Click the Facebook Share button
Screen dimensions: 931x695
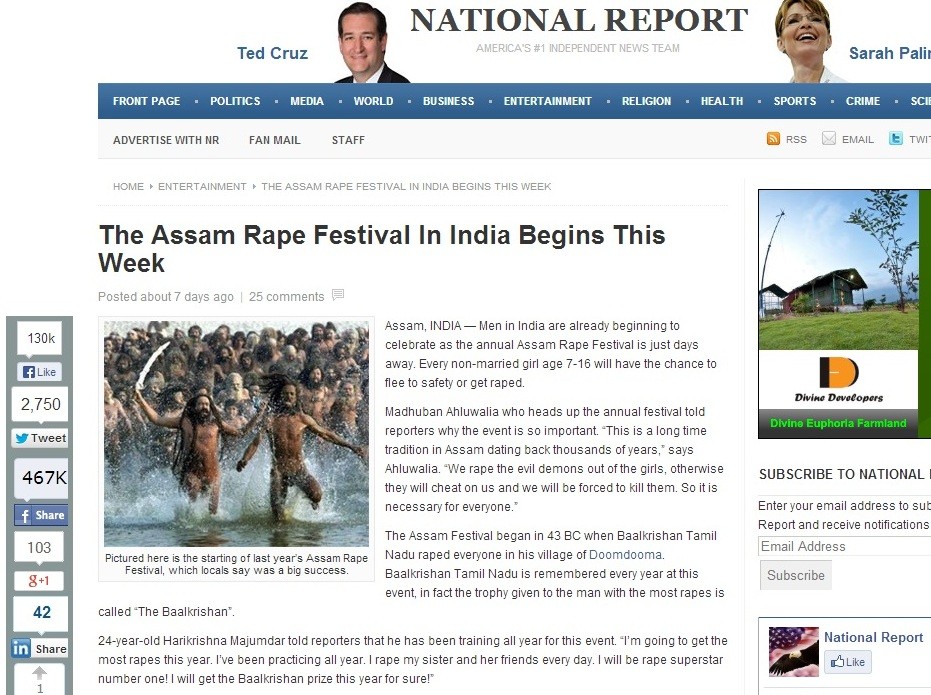[x=40, y=515]
